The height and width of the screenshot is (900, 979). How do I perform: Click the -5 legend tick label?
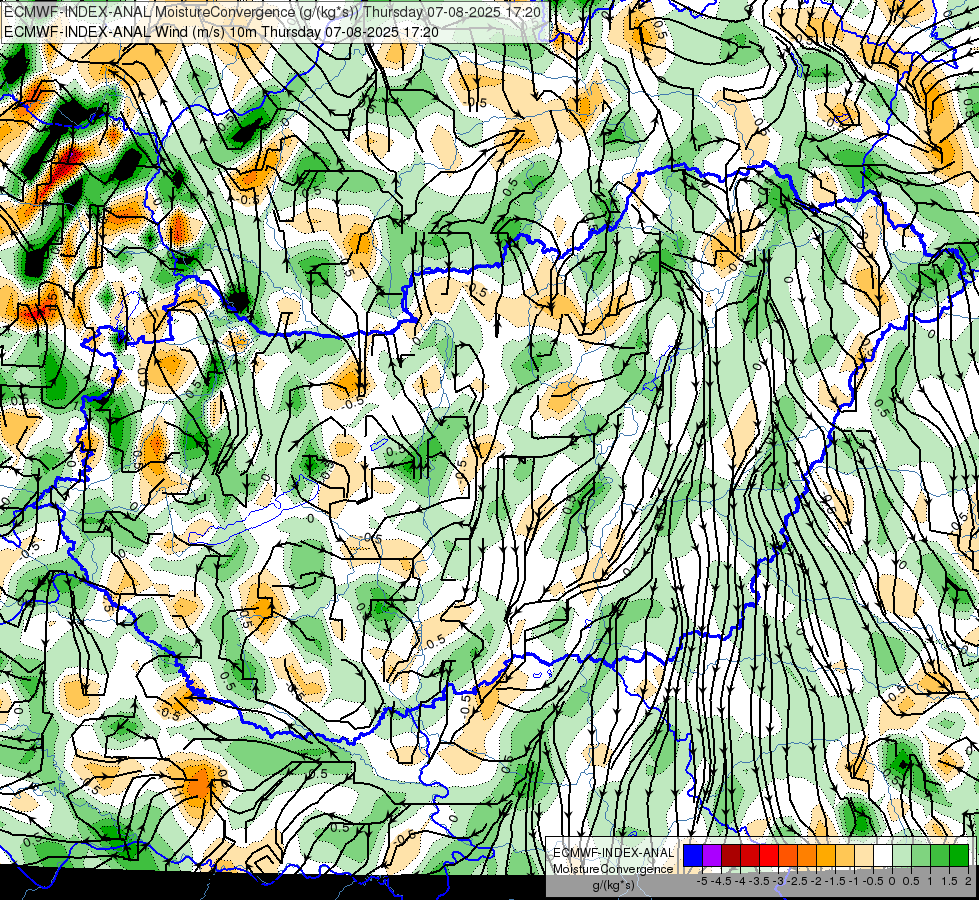click(x=702, y=881)
